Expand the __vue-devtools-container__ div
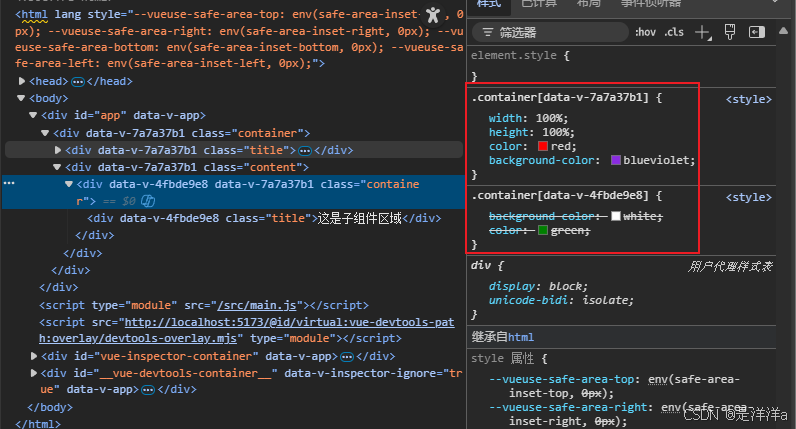 [34, 373]
